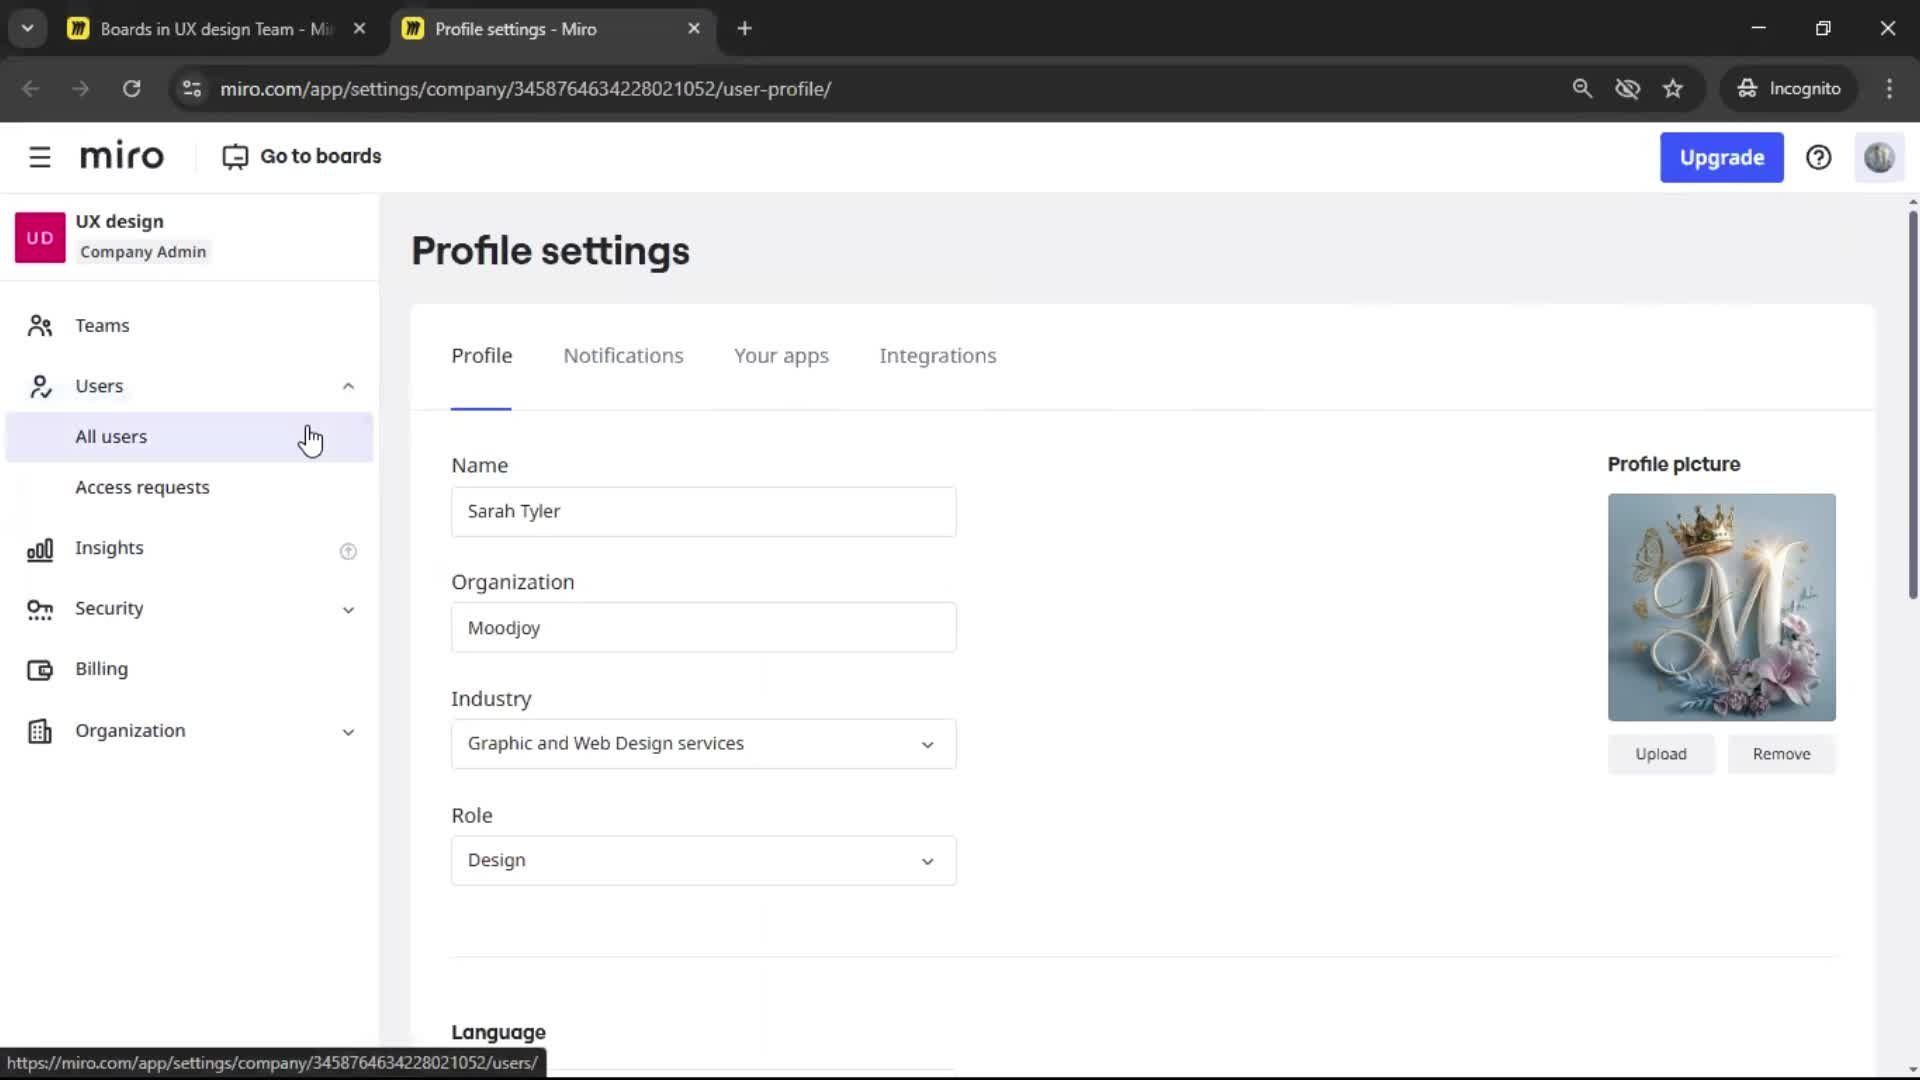Open the Teams sidebar item
The width and height of the screenshot is (1920, 1080).
189,326
